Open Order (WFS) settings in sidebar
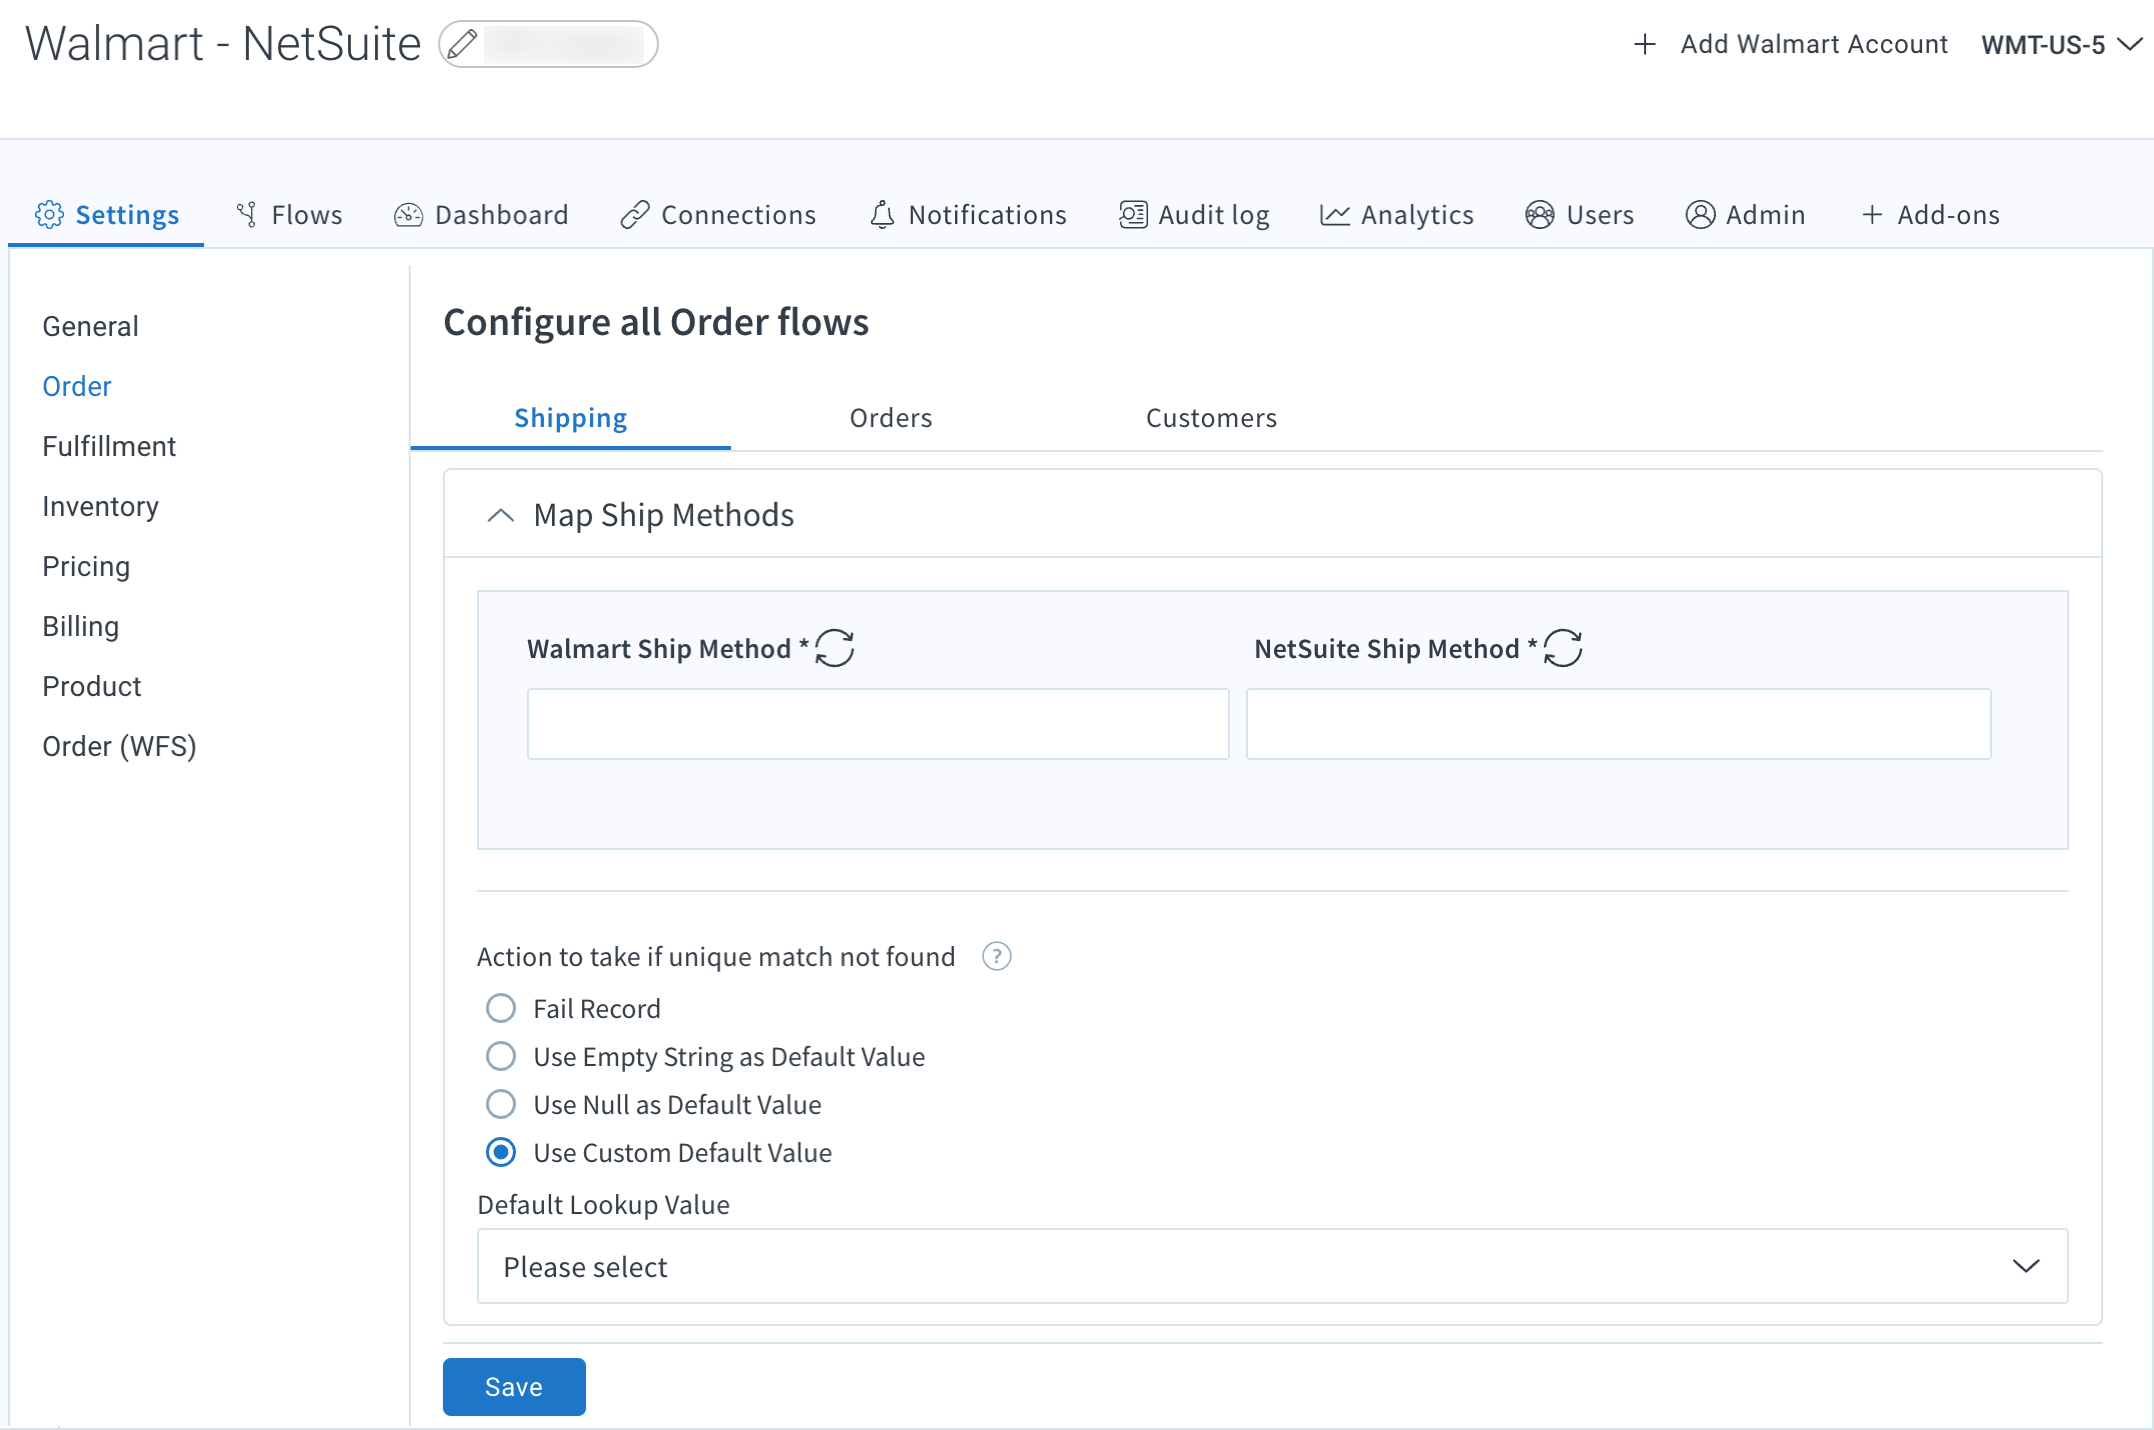This screenshot has width=2154, height=1430. tap(119, 746)
